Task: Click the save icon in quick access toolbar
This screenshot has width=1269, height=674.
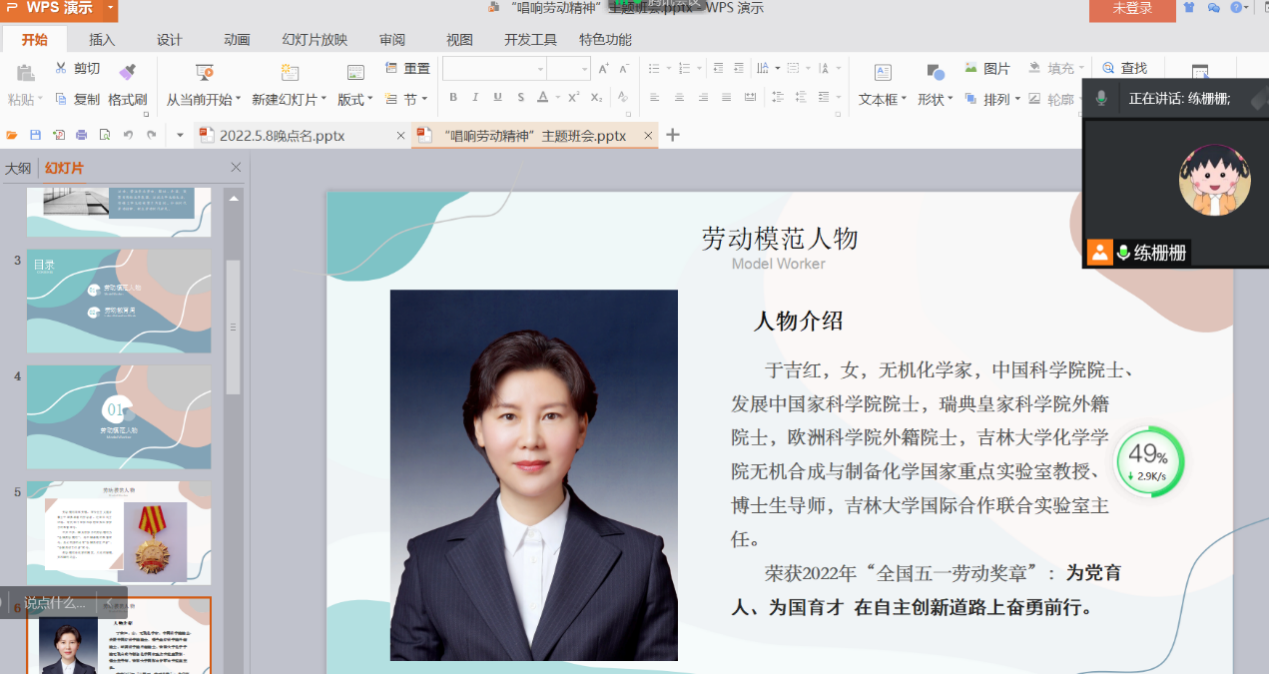Action: tap(35, 135)
